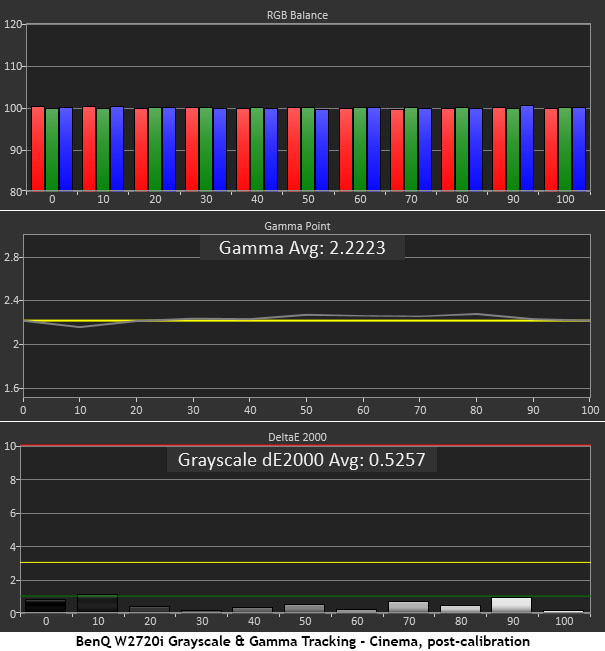Viewport: 605px width, 651px height.
Task: Click the 1.6 label on the Gamma Point axis
Action: tap(11, 388)
